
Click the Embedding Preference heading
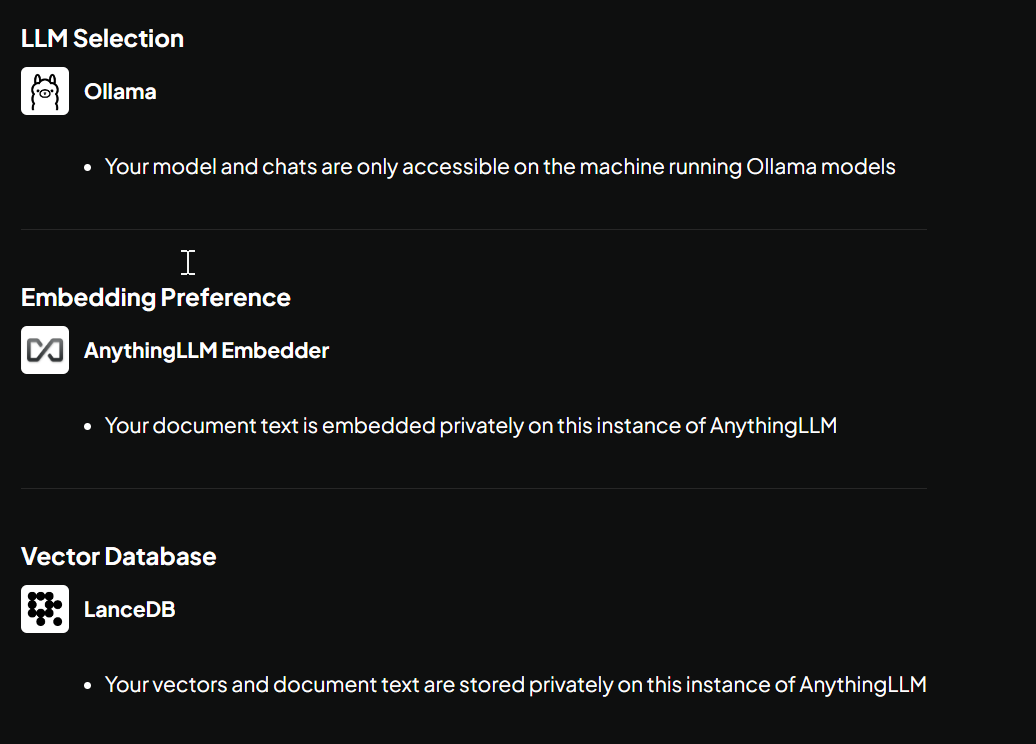tap(156, 298)
